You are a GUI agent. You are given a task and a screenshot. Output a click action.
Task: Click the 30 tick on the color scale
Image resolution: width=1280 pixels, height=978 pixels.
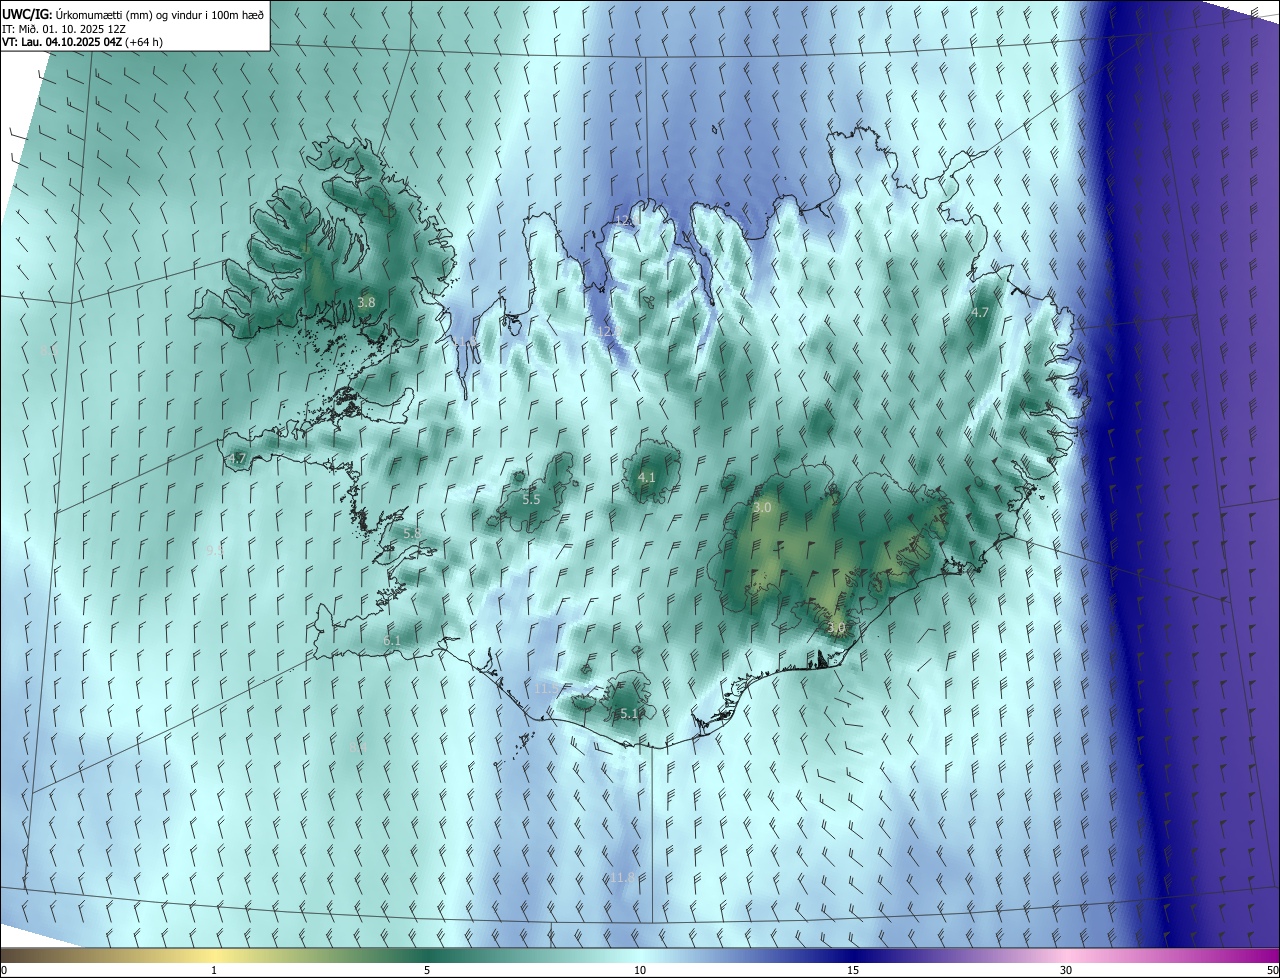[x=1066, y=970]
